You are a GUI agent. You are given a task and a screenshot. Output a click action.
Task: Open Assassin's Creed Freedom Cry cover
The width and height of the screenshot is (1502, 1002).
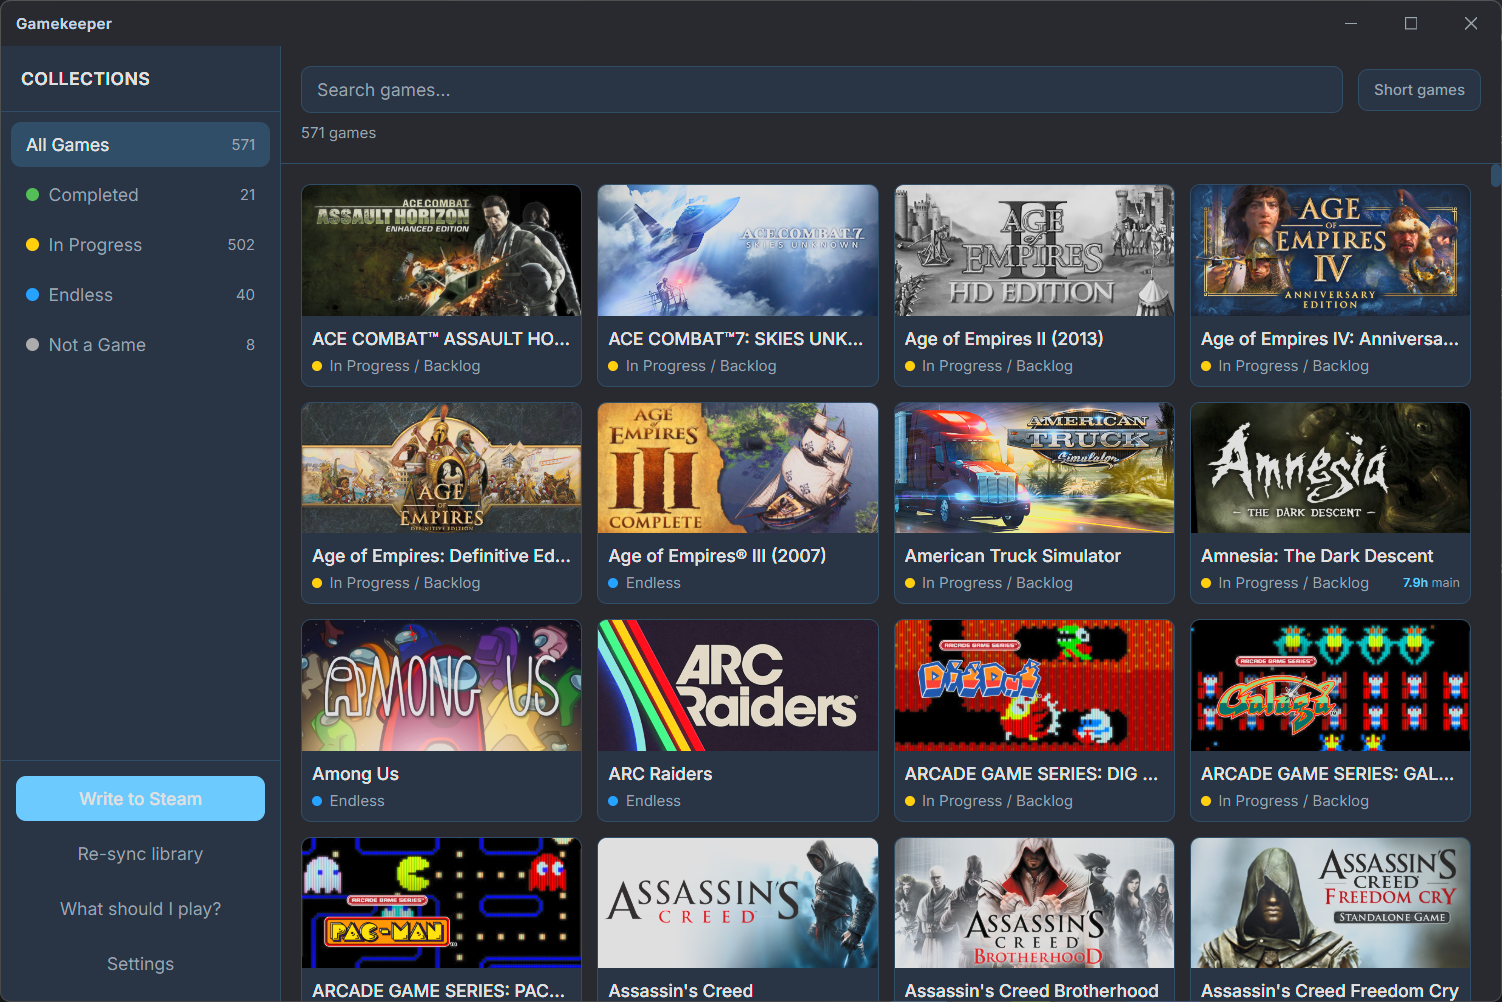(x=1330, y=903)
